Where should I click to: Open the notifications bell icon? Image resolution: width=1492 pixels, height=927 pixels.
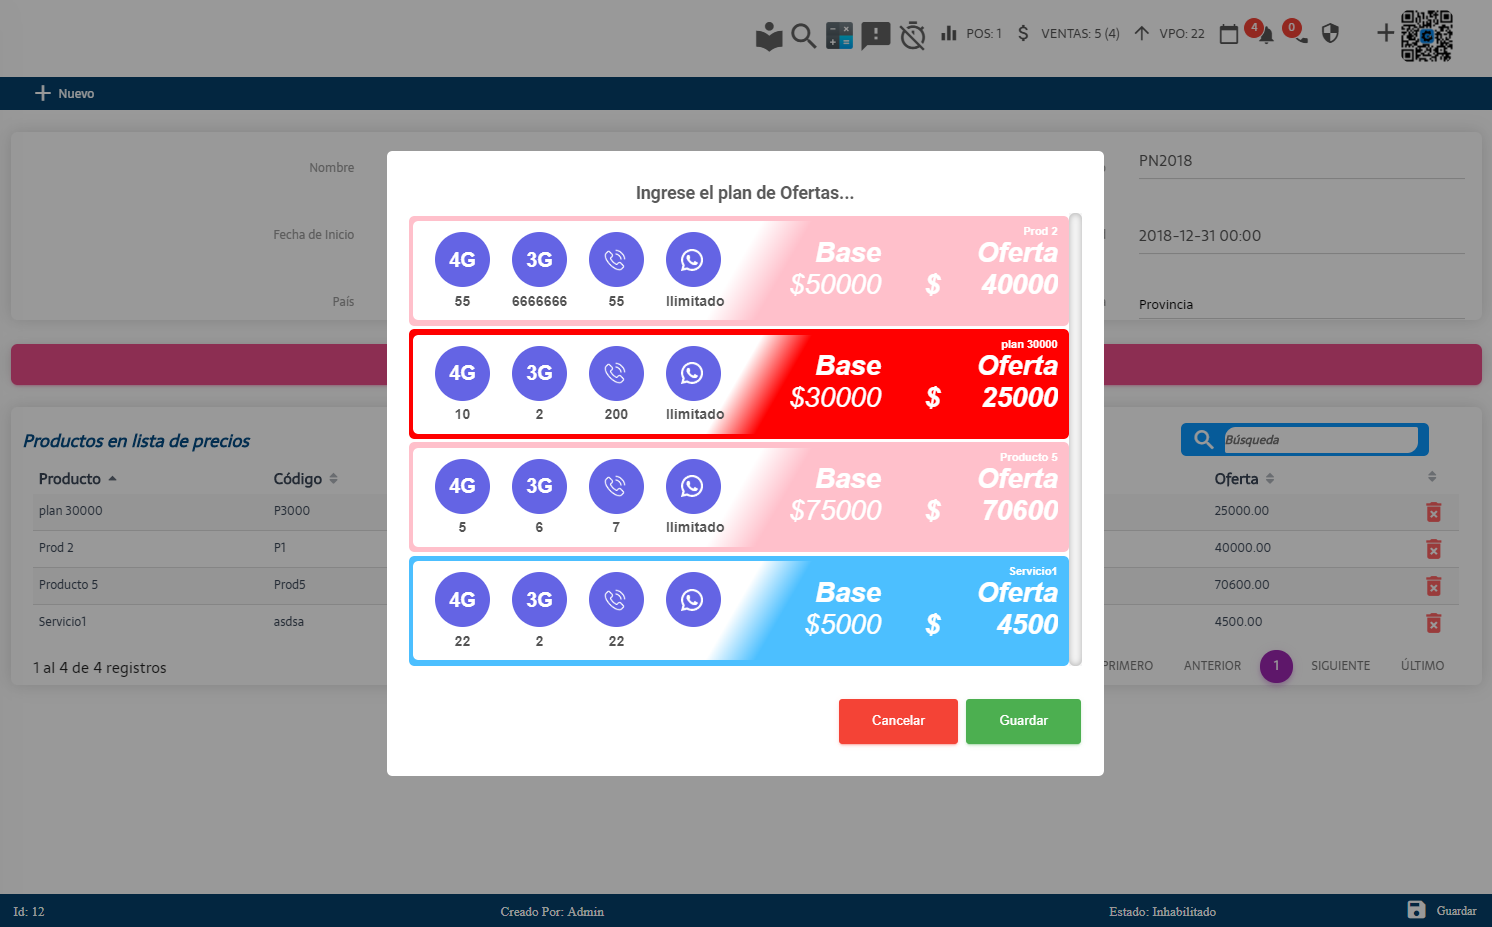click(x=1266, y=35)
